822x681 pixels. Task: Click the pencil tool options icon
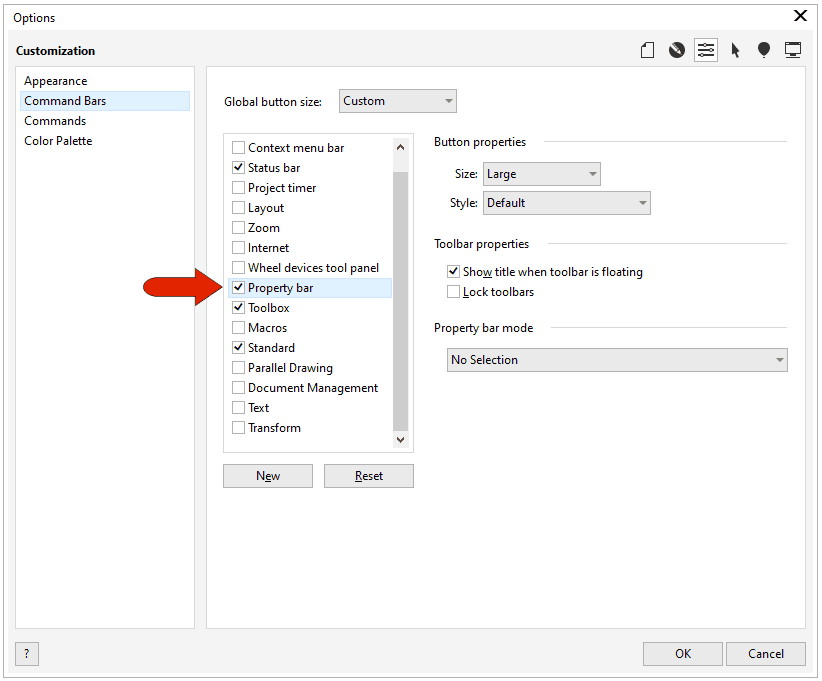coord(676,50)
